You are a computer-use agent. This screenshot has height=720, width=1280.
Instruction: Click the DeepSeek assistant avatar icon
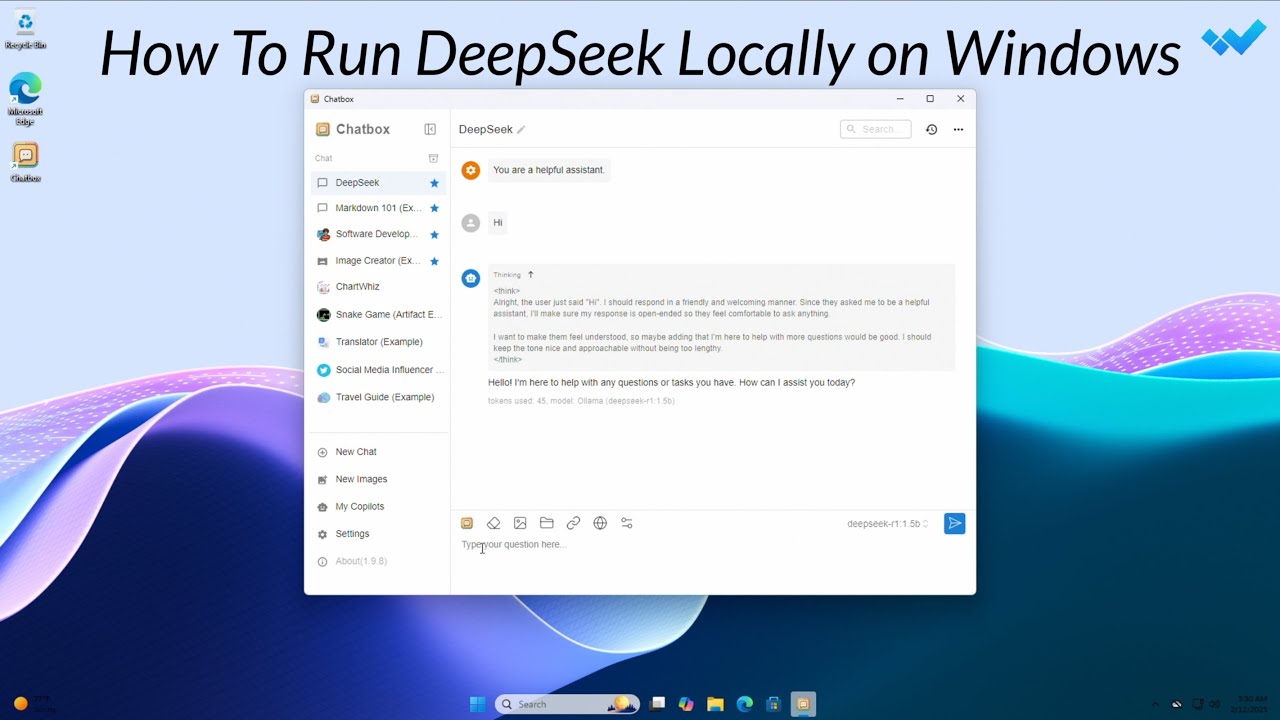coord(471,278)
